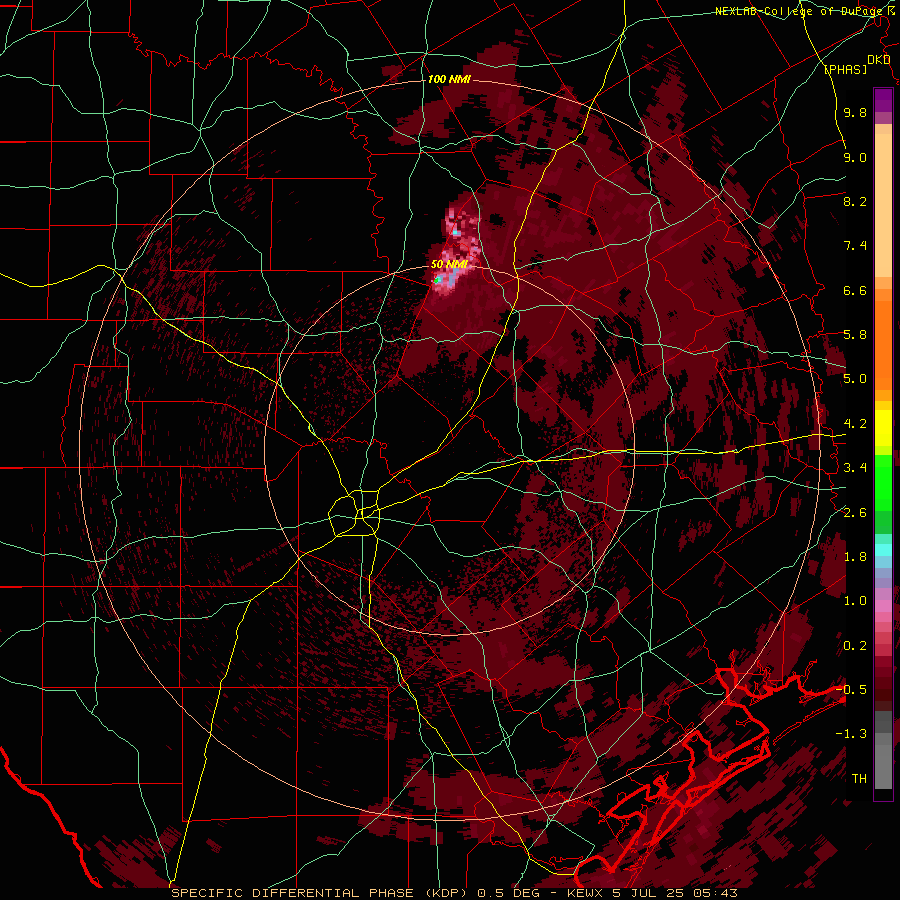Click the 9.0 value on the color scale
900x900 pixels.
pyautogui.click(x=855, y=157)
